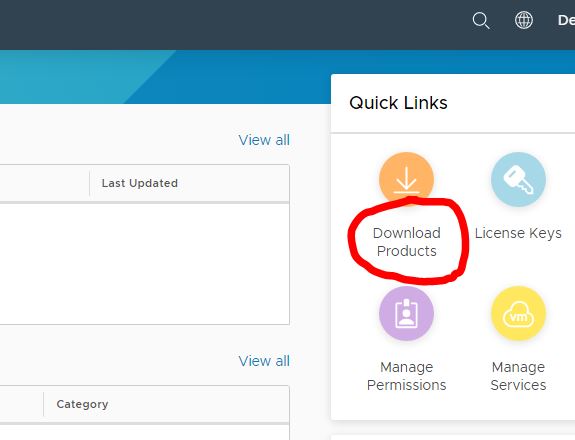Open the partially visible 'De' header menu
Screen dimensions: 575x440
point(566,20)
